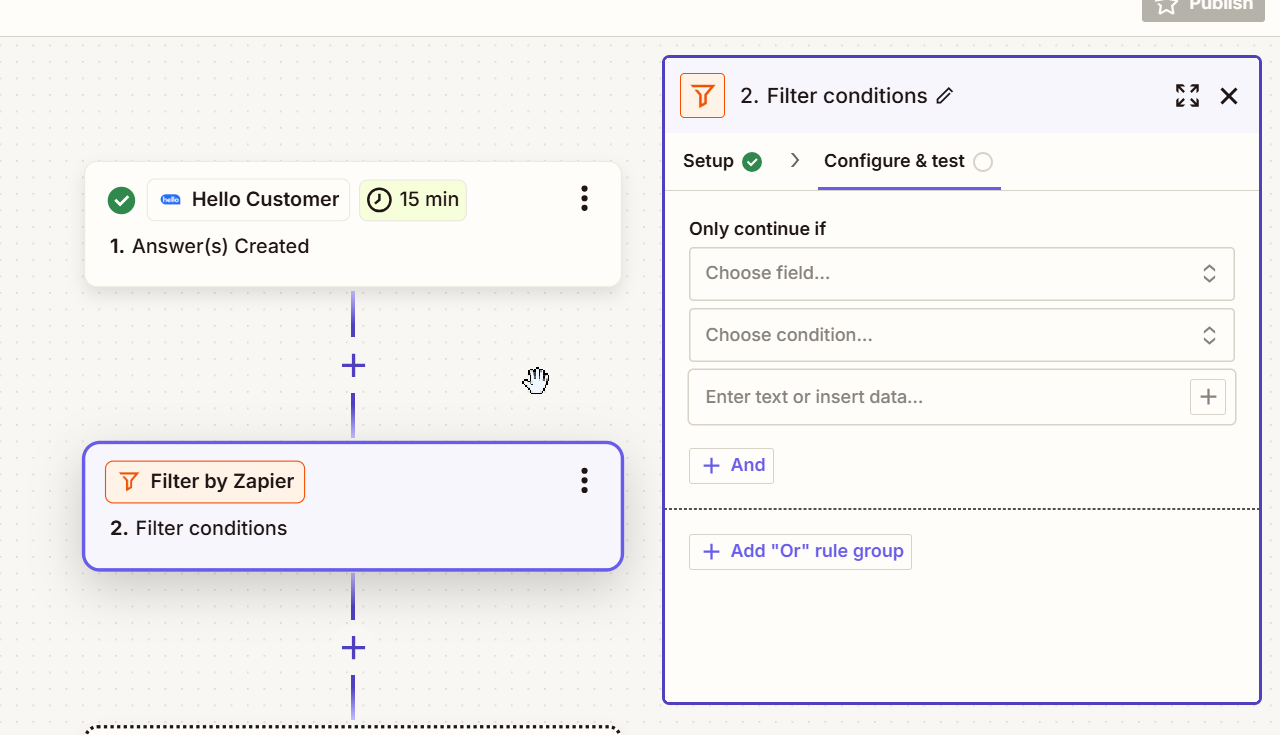Add an "Or" rule group

[x=800, y=552]
